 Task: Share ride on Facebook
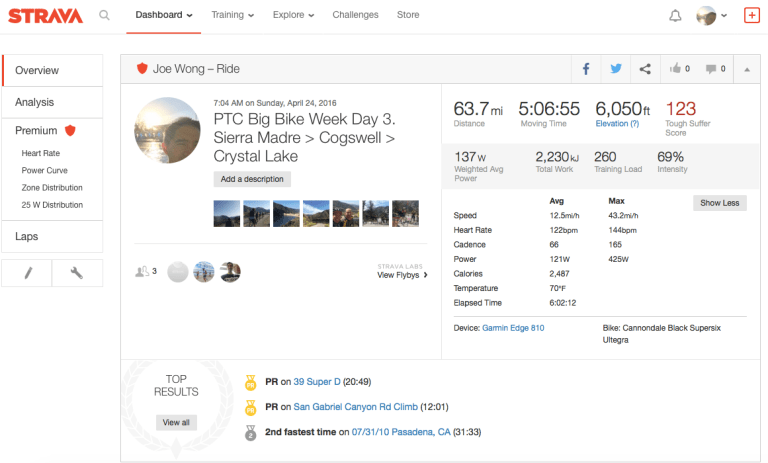[586, 69]
